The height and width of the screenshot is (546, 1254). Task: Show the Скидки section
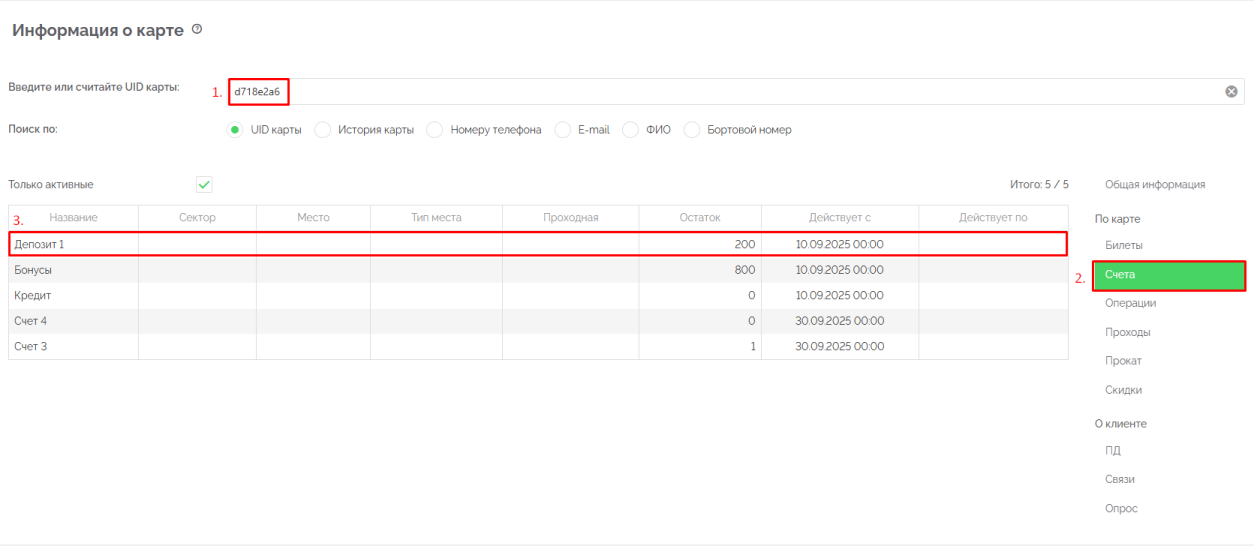point(1123,390)
